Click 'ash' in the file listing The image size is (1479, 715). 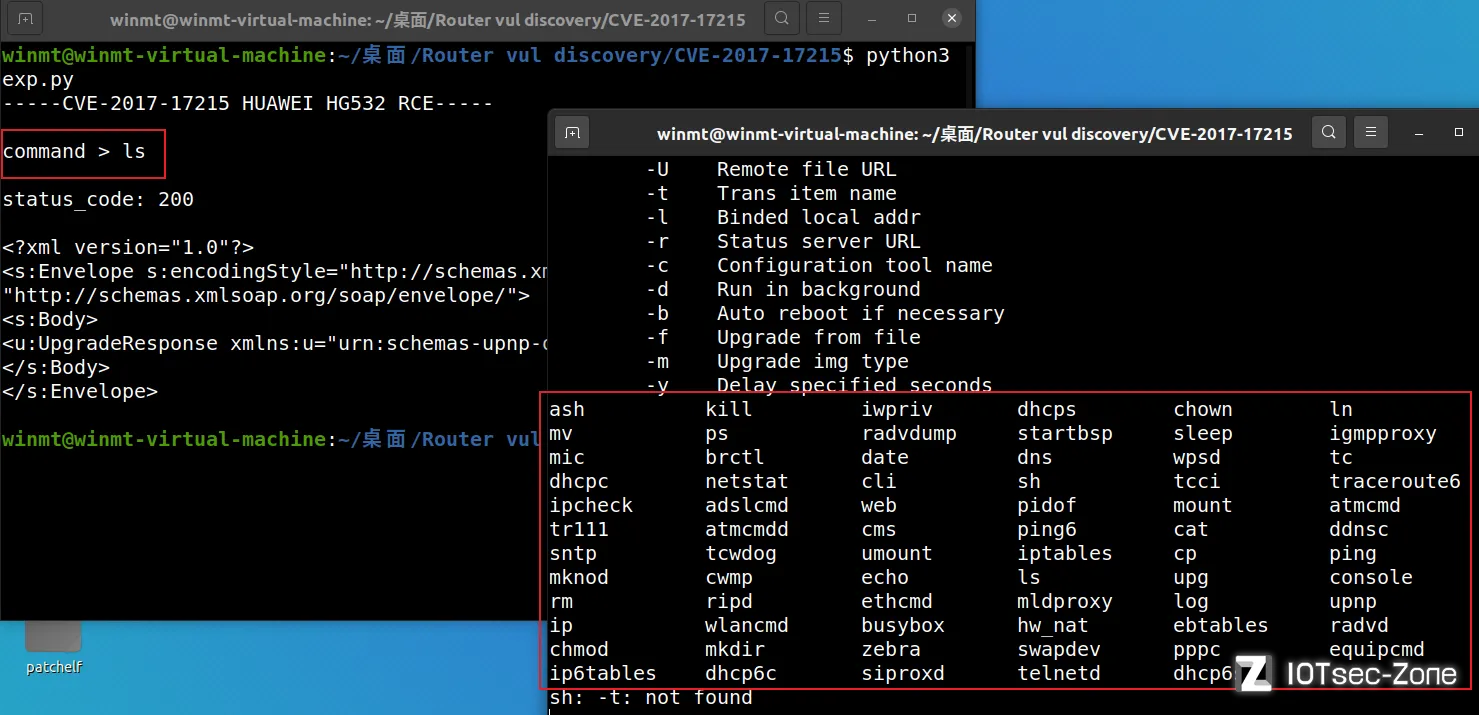click(x=567, y=410)
